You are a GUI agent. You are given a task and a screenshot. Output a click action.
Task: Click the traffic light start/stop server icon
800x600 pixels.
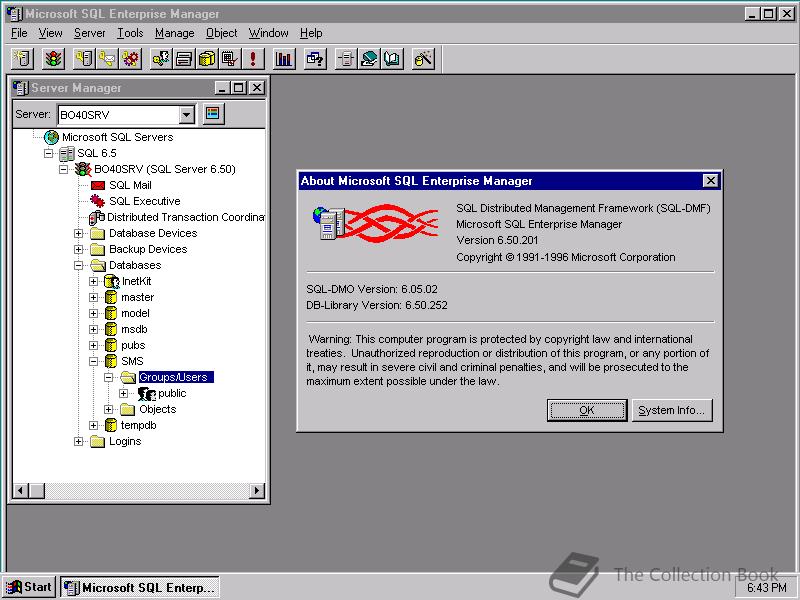point(53,59)
